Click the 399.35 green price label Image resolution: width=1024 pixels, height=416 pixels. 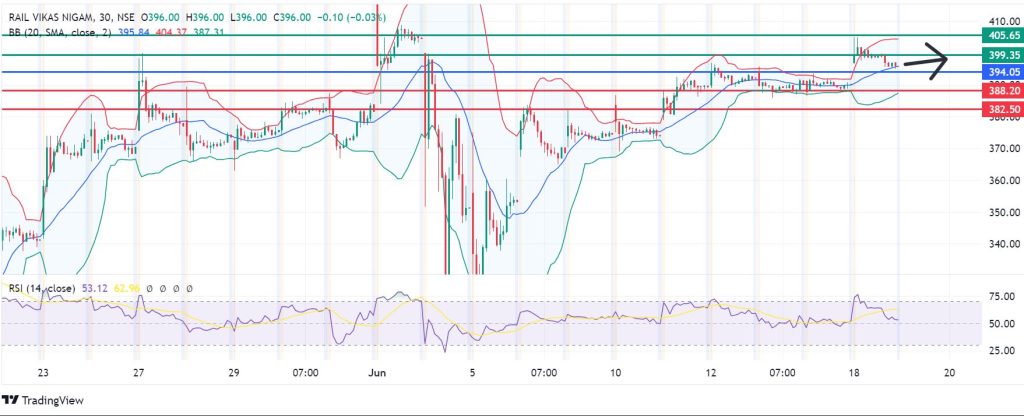(1002, 56)
